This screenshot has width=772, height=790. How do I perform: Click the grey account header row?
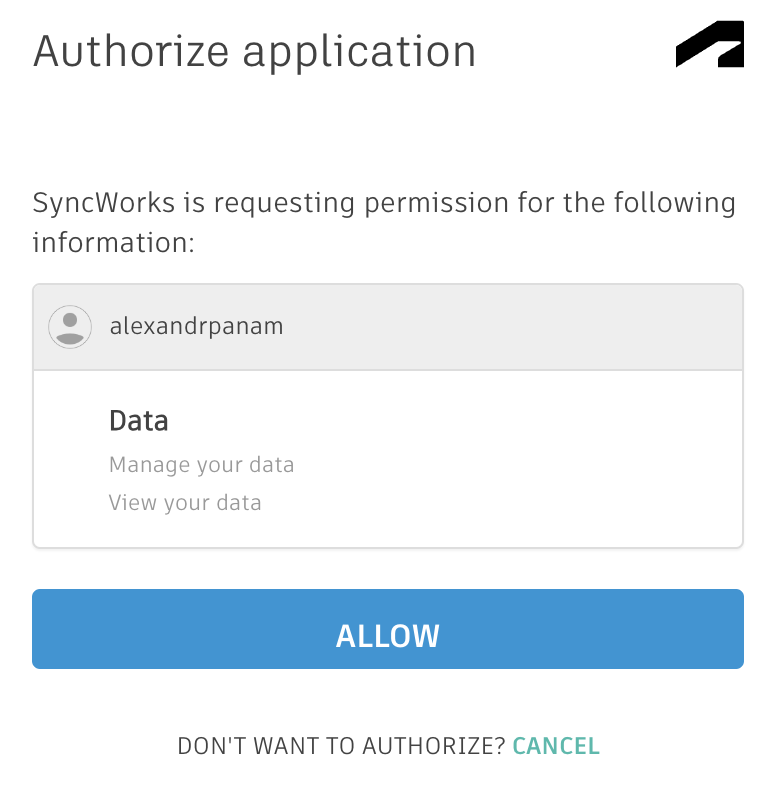(500, 327)
